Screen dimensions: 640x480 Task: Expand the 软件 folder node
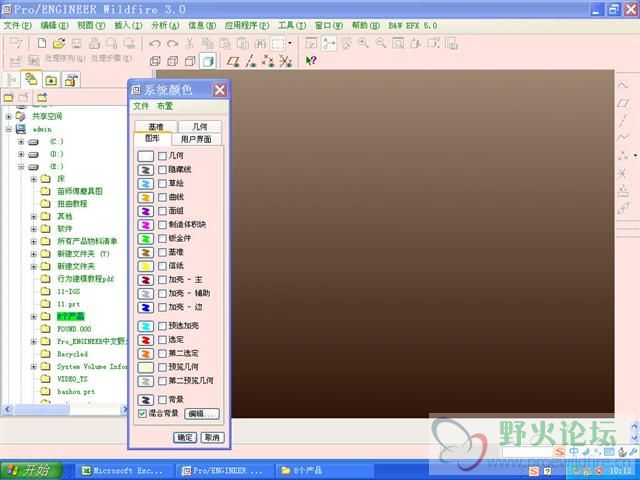click(x=33, y=229)
